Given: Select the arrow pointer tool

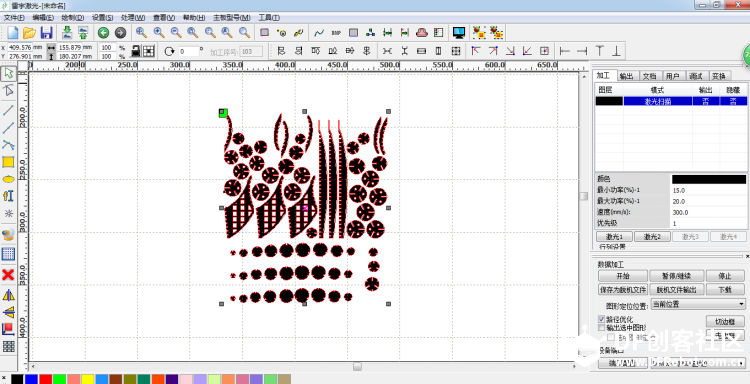Looking at the screenshot, I should pyautogui.click(x=9, y=74).
